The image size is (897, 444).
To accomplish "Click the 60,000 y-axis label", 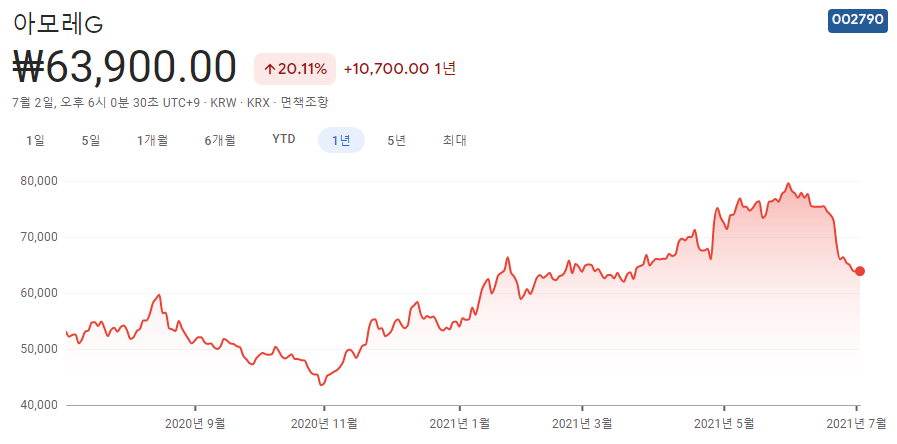I will [39, 293].
